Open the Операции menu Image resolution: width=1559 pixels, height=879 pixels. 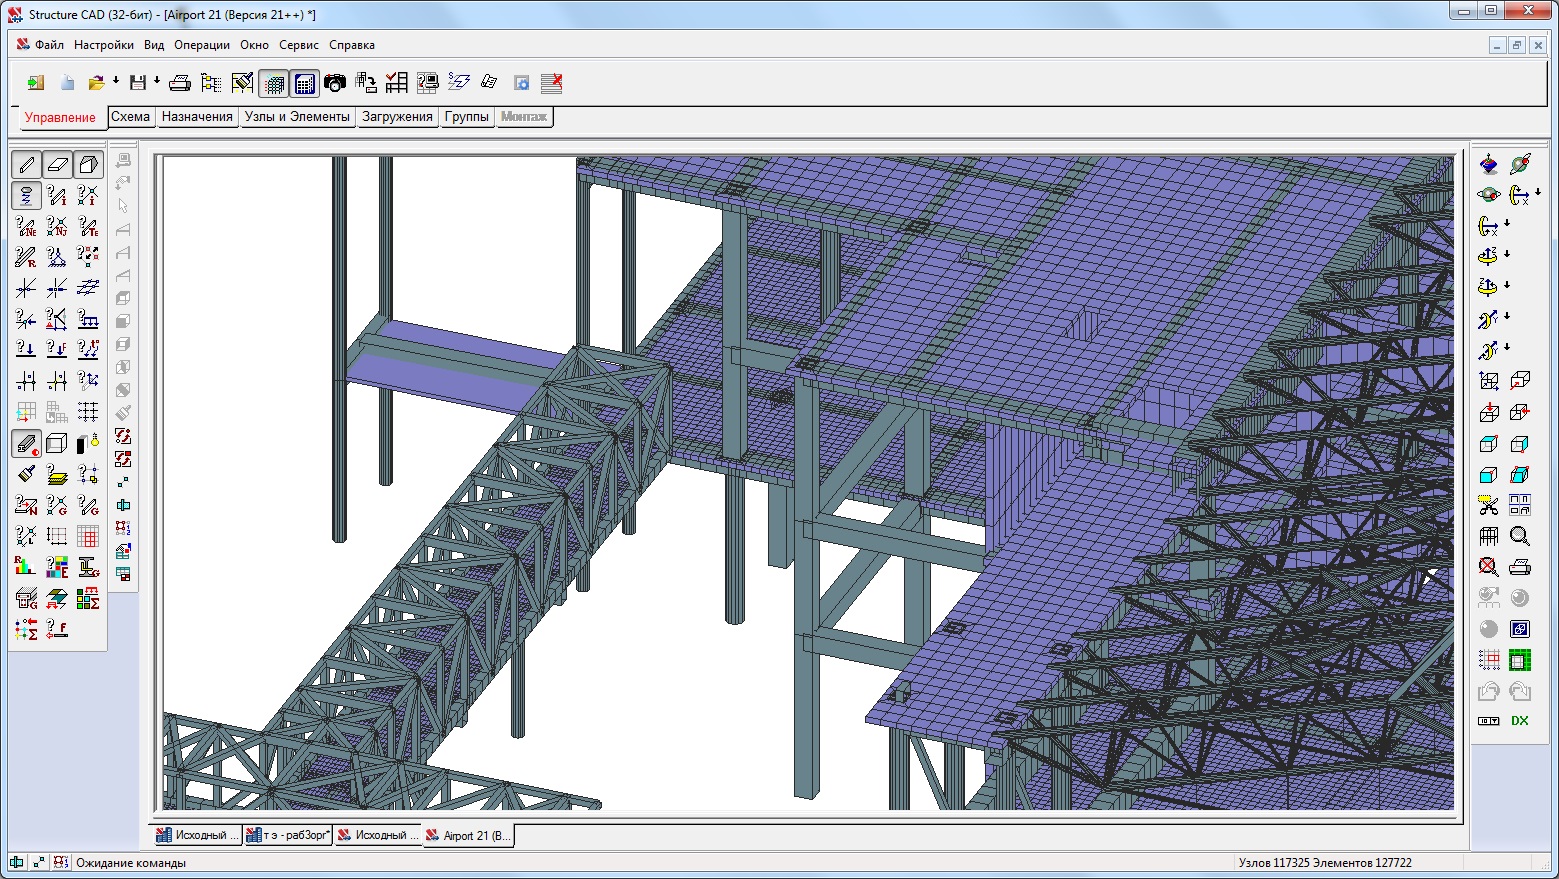click(201, 45)
